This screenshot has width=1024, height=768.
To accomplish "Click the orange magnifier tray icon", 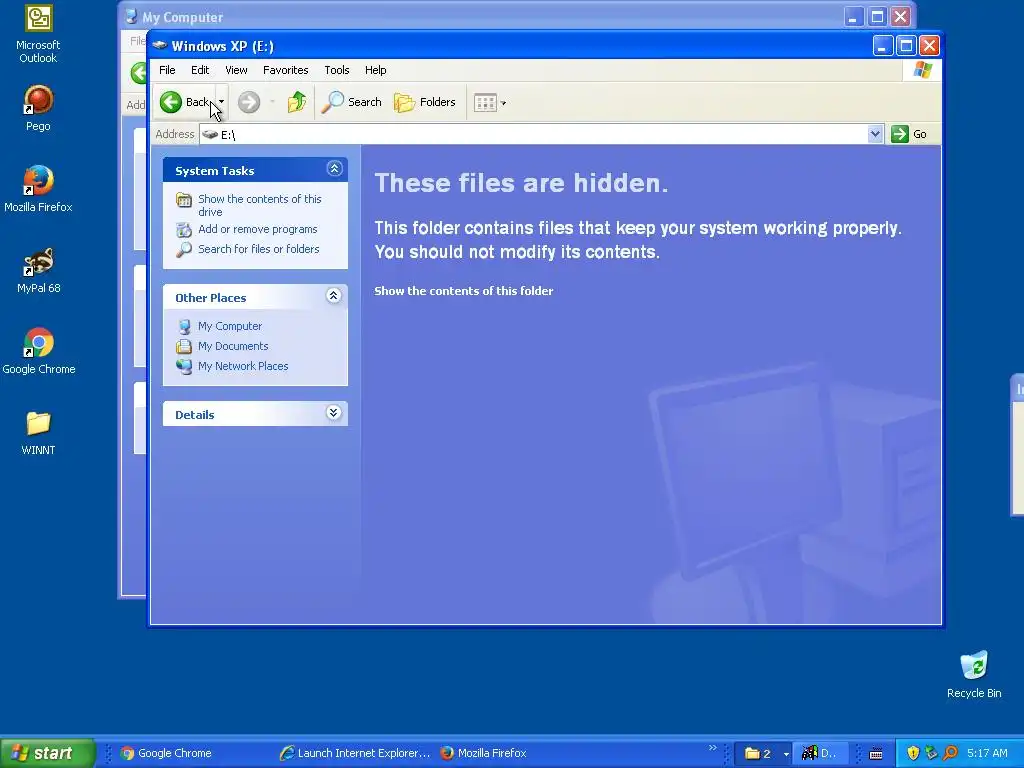I will click(x=950, y=753).
